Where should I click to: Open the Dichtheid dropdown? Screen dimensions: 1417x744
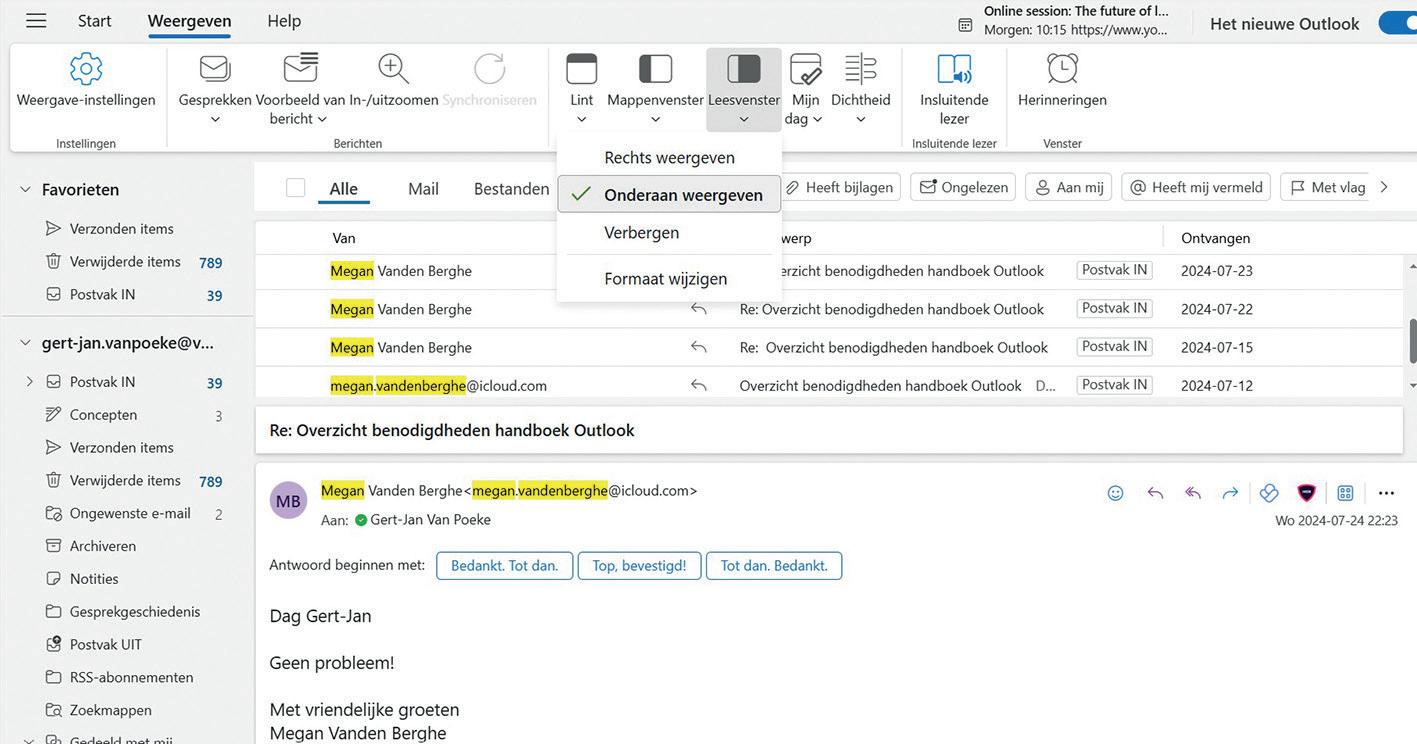click(x=861, y=90)
